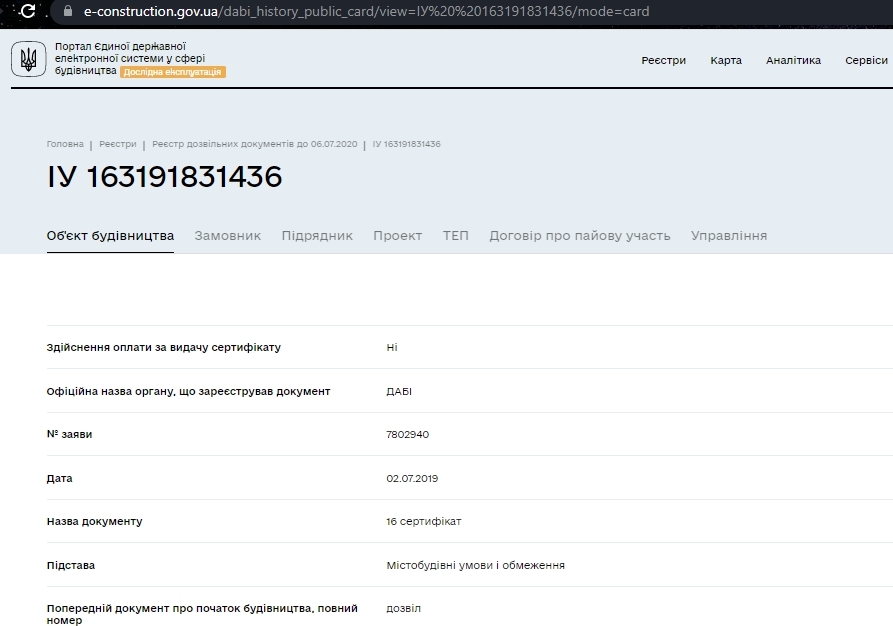This screenshot has width=893, height=626.
Task: Open the Аналітика menu item
Action: [x=793, y=60]
